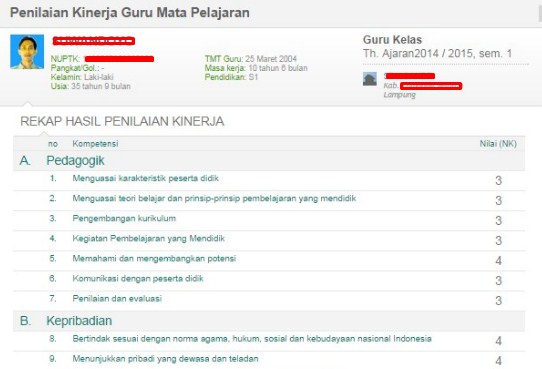Click score 3 for 'Komunikasi dengan peserta didik'
The width and height of the screenshot is (542, 369).
(498, 281)
